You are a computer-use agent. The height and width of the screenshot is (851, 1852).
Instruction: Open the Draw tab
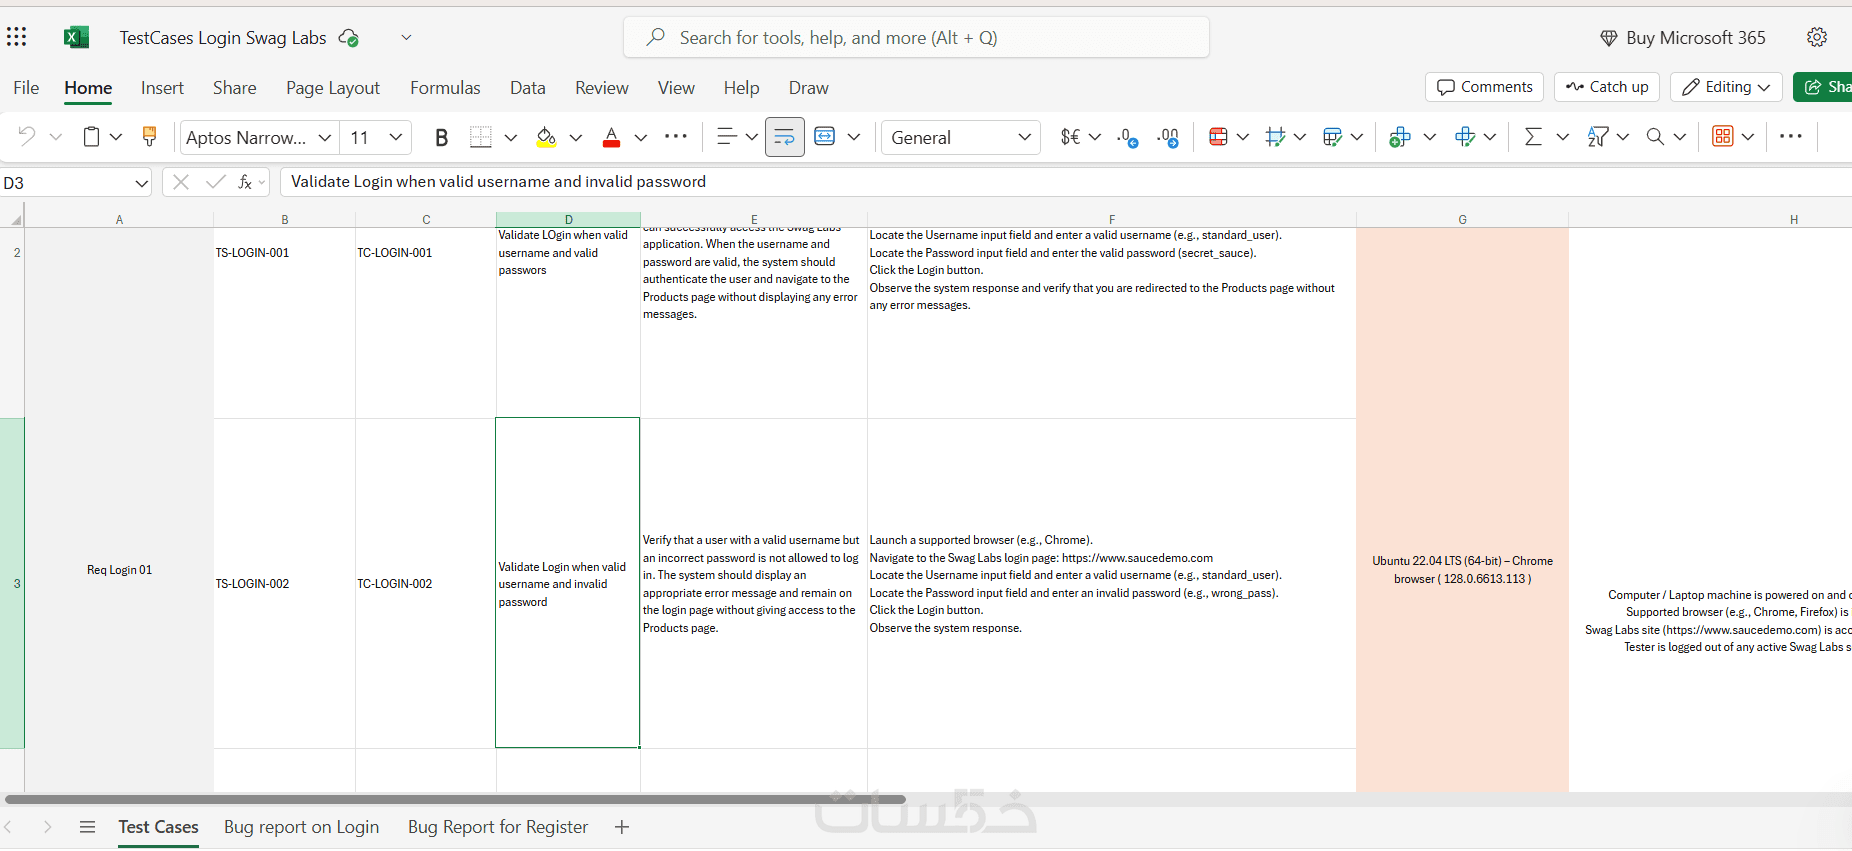coord(808,88)
